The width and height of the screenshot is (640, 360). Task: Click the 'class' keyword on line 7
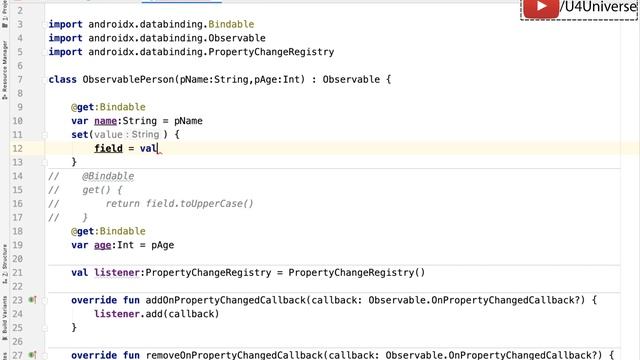pos(62,80)
